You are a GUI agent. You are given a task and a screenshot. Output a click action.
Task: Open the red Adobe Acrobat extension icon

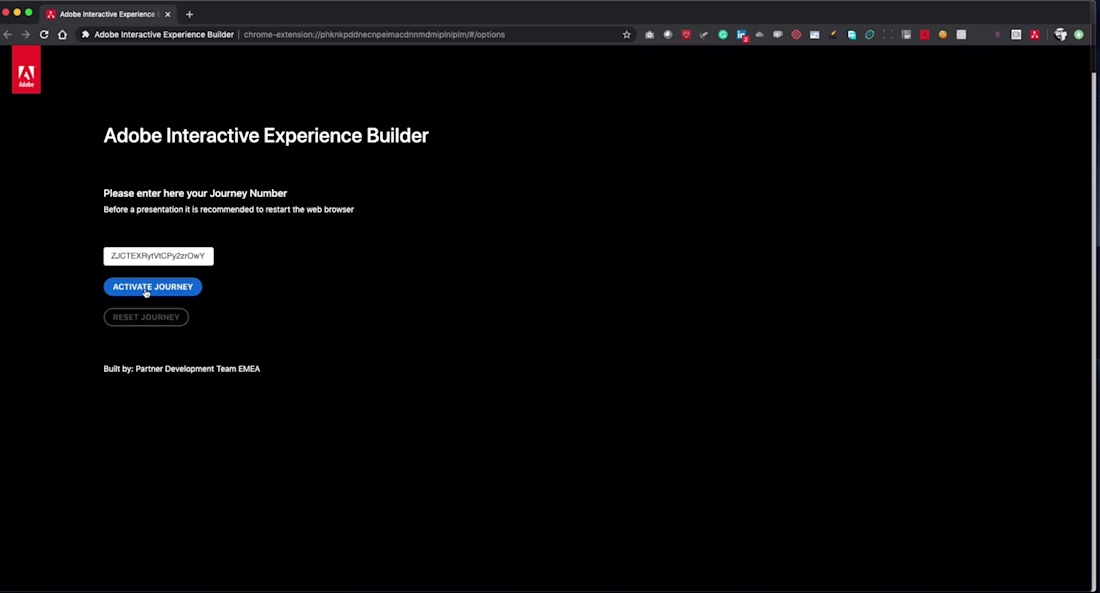pyautogui.click(x=925, y=34)
